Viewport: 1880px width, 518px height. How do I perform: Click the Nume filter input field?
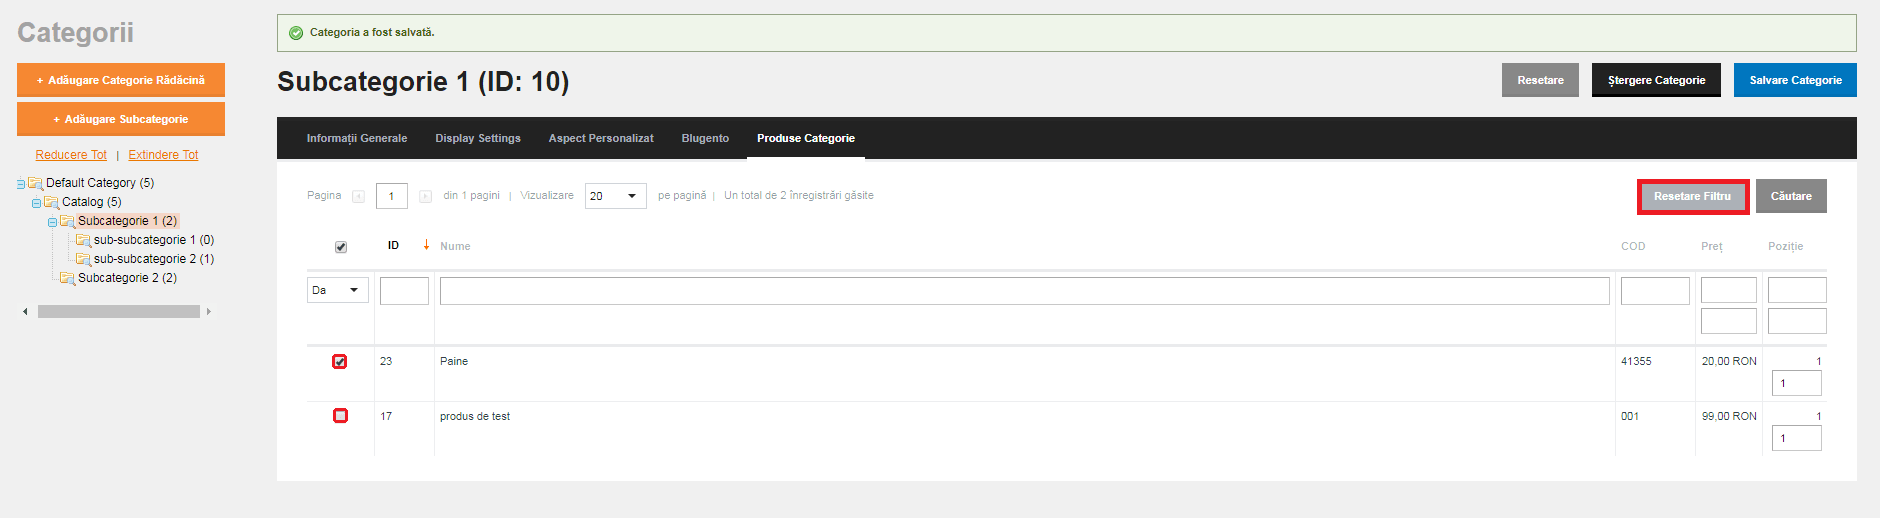point(1025,291)
